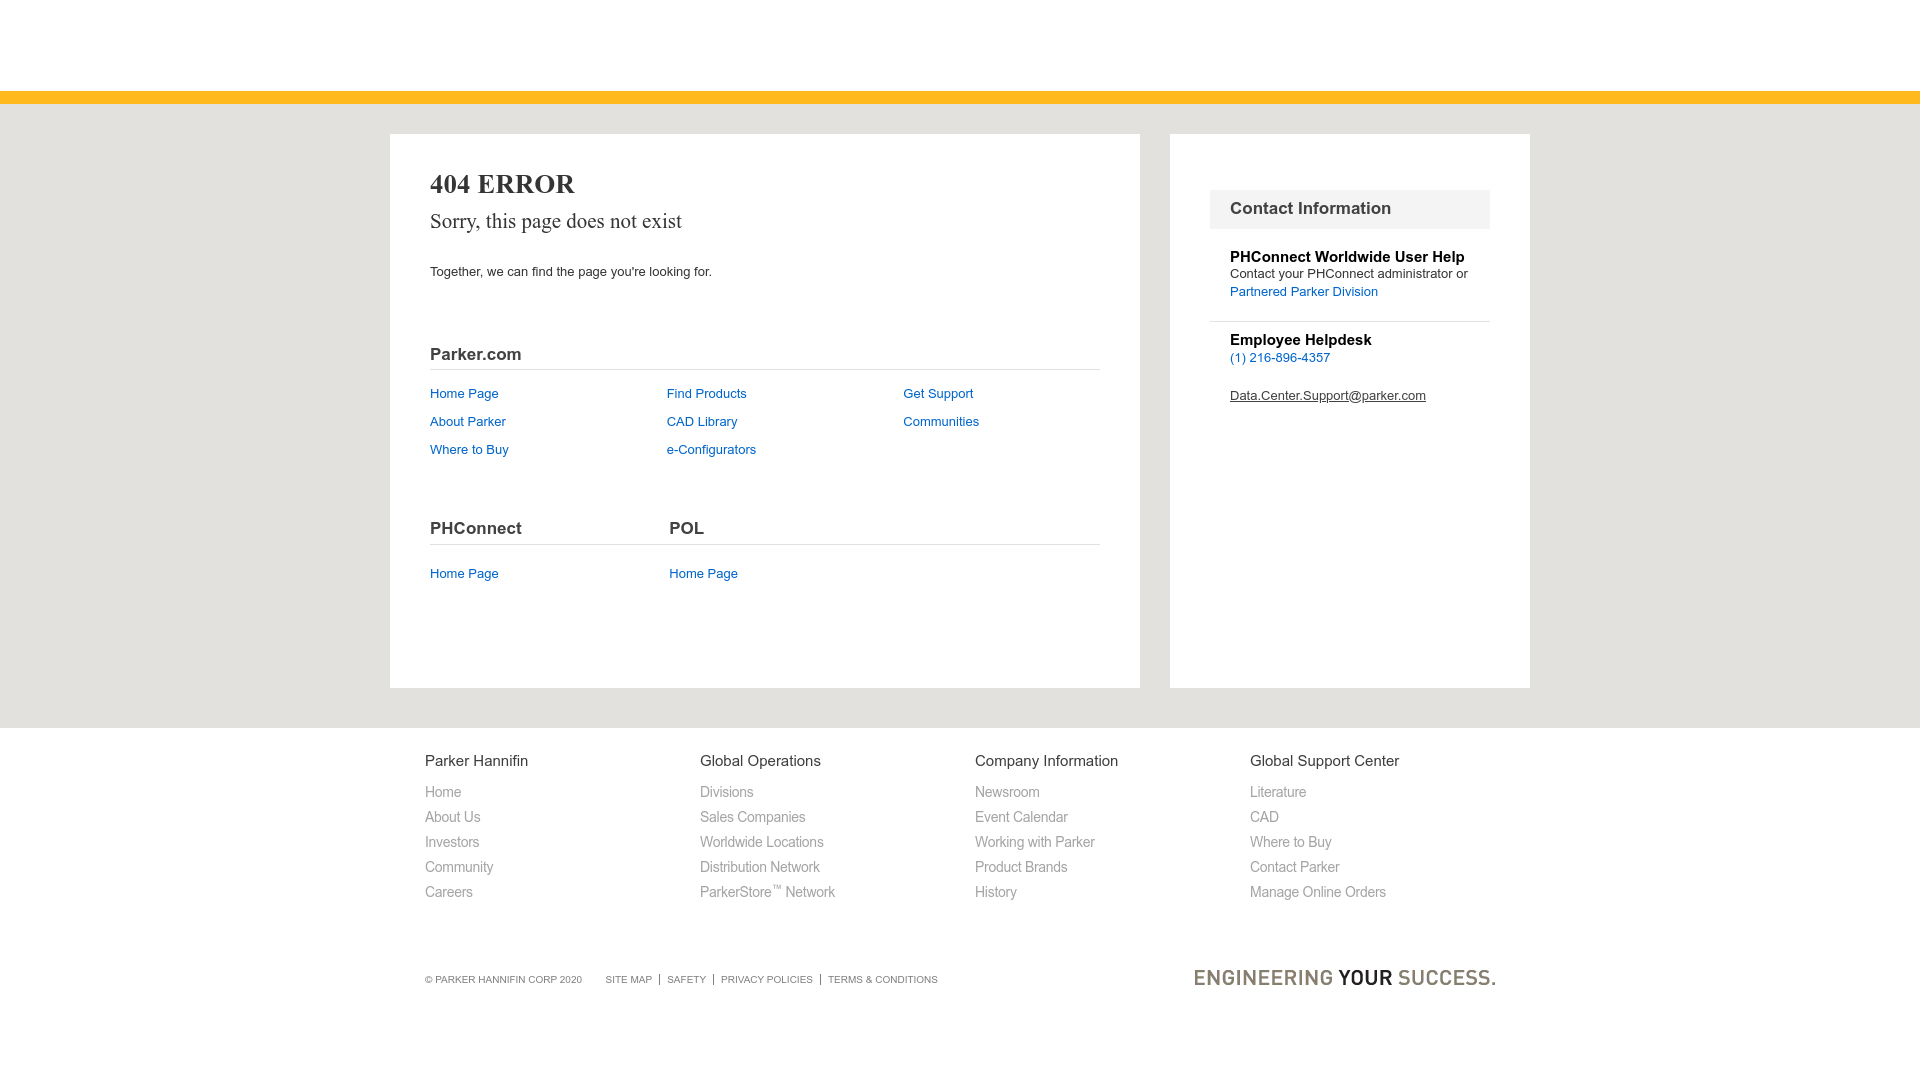Open footer Where to Buy link
1920x1080 pixels.
[1291, 842]
